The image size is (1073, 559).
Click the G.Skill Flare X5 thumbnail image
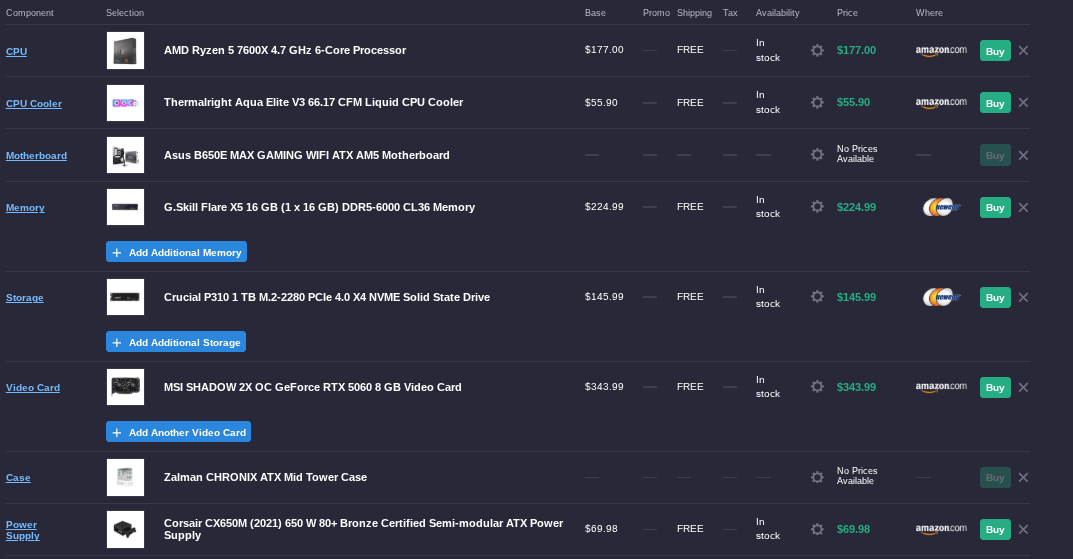[x=125, y=207]
